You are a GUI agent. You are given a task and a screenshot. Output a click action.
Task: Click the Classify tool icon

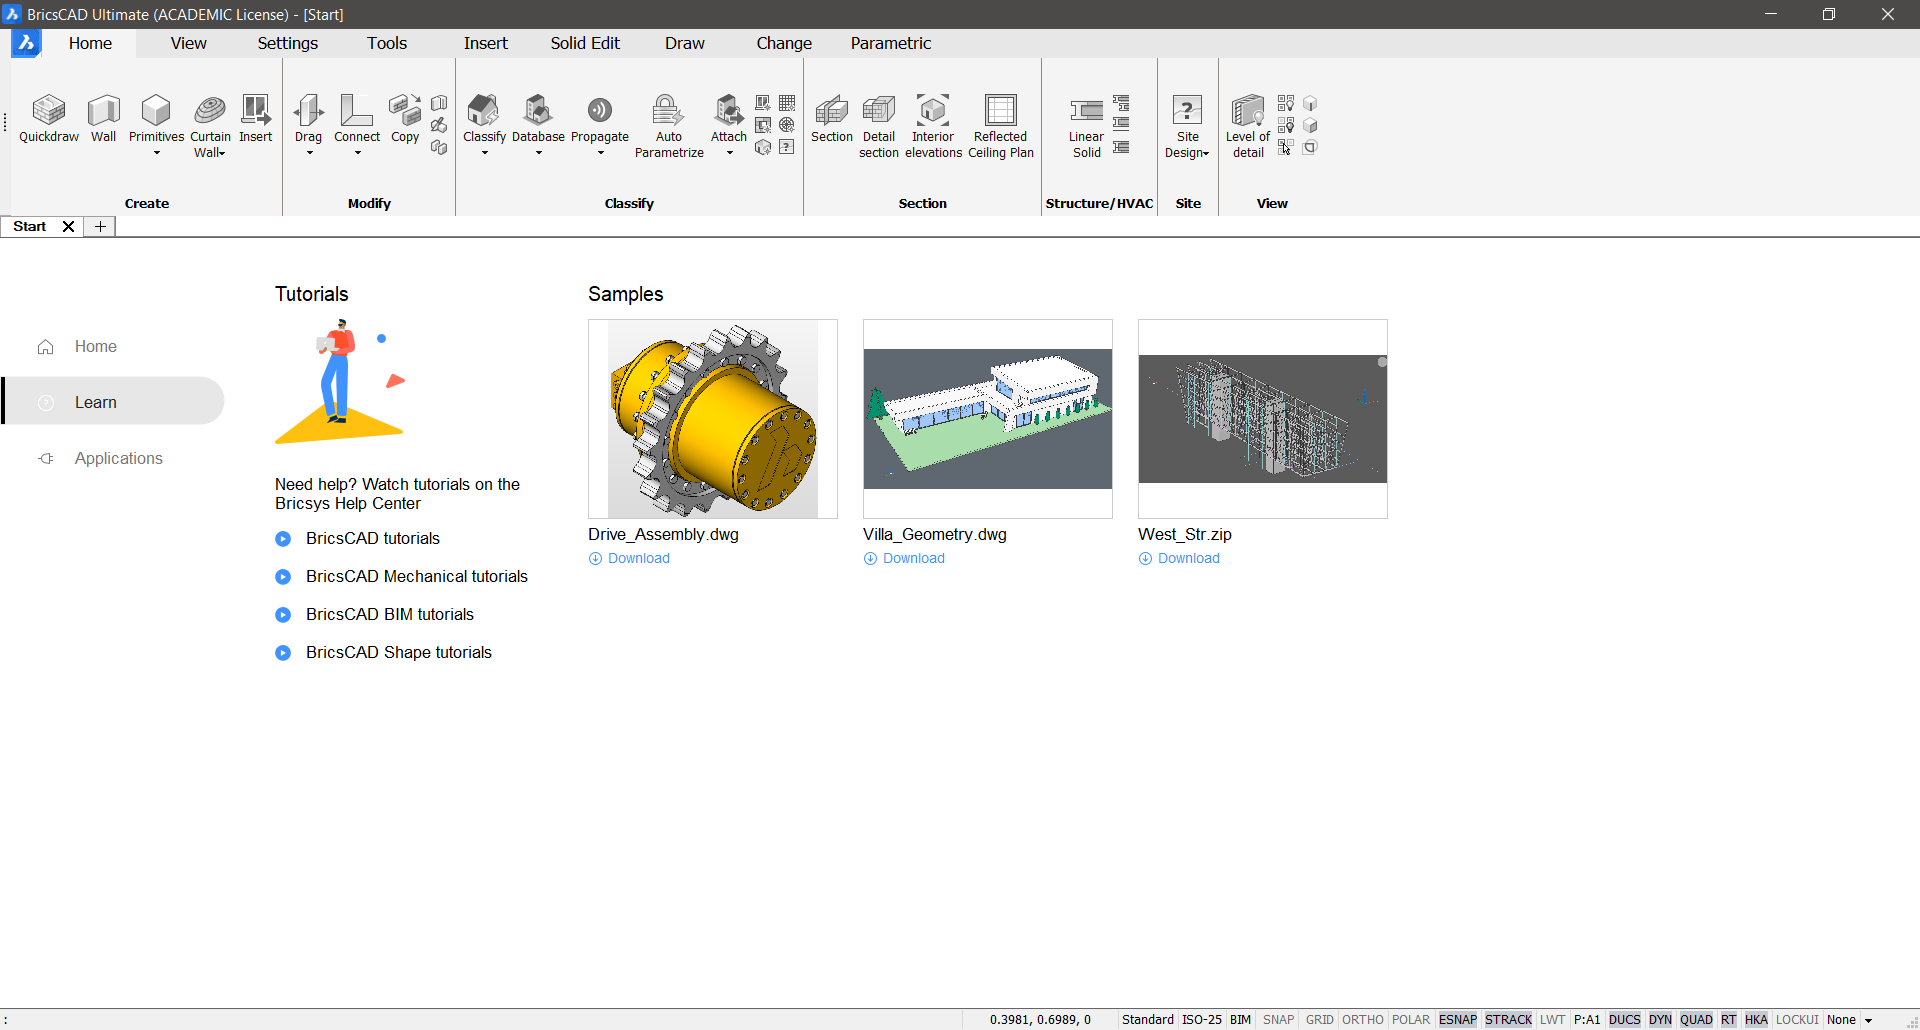[x=484, y=110]
